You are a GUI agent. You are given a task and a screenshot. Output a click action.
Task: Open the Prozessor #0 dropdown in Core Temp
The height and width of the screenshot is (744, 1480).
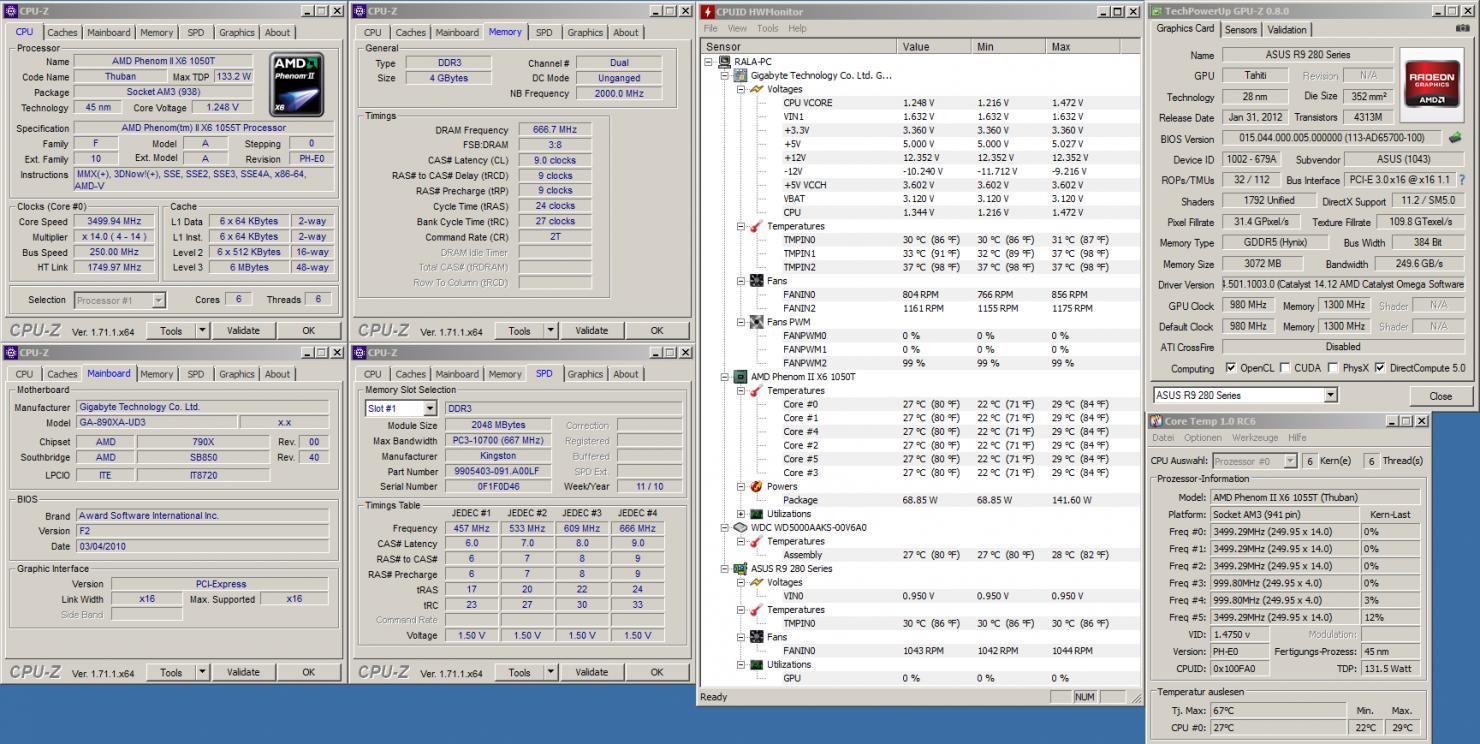(1290, 461)
